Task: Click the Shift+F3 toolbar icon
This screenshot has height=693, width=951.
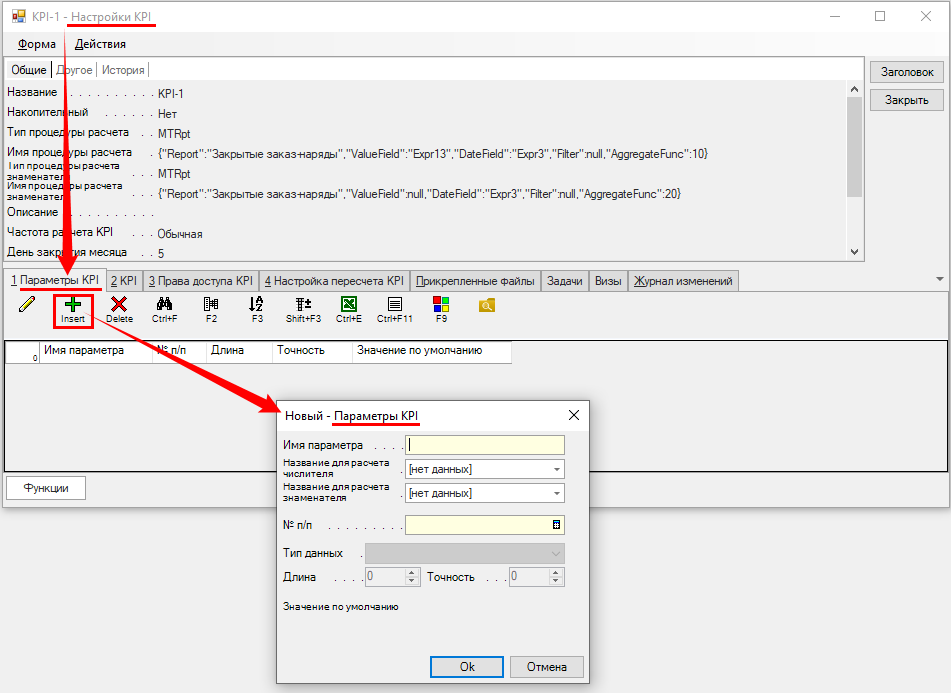Action: (x=303, y=305)
